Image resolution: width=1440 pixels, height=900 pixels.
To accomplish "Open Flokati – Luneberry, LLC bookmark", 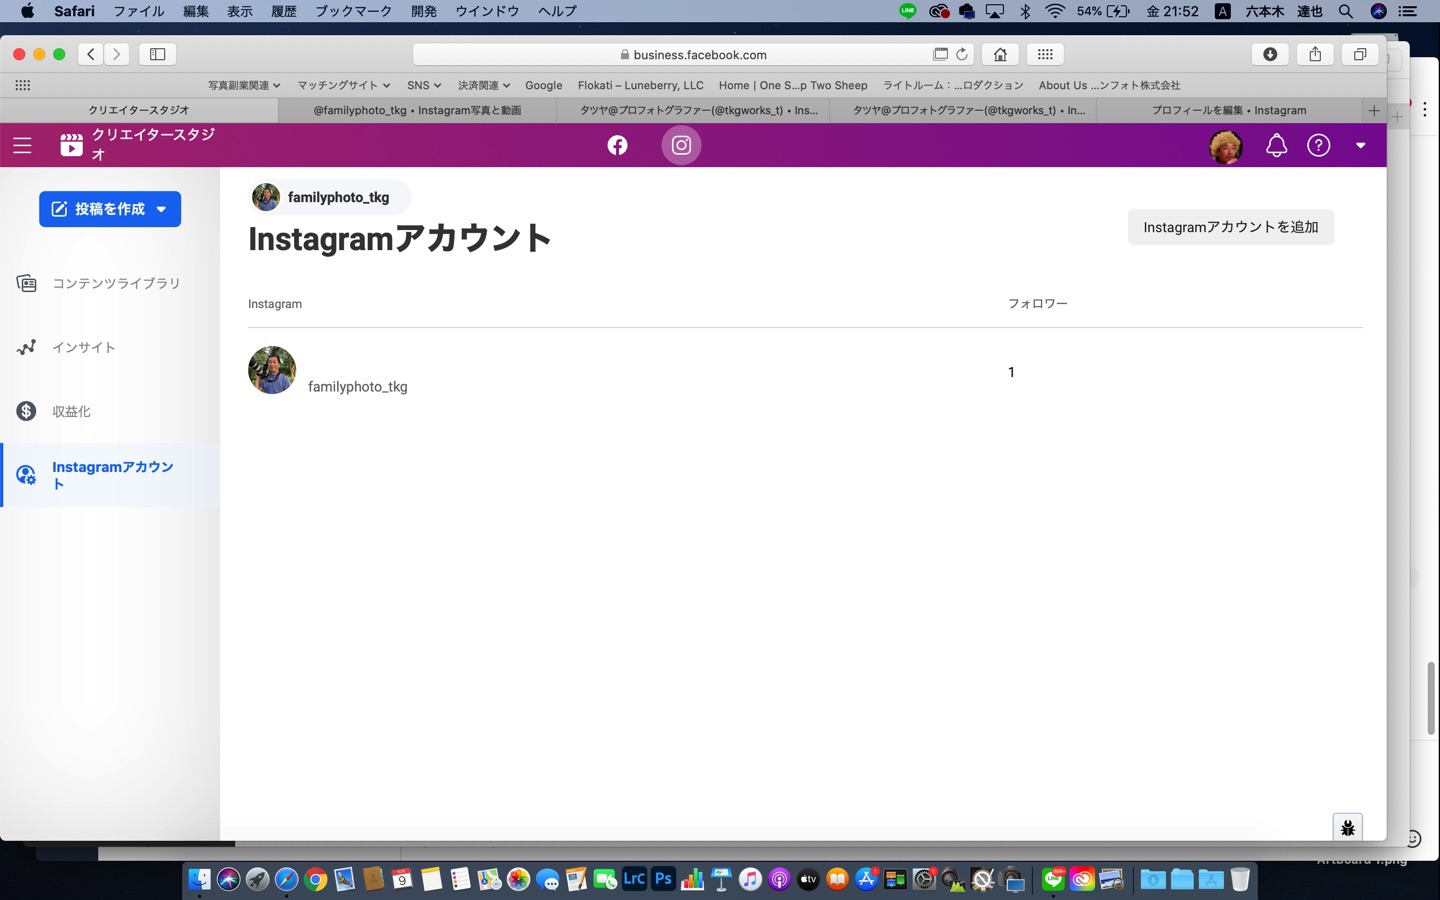I will point(640,86).
